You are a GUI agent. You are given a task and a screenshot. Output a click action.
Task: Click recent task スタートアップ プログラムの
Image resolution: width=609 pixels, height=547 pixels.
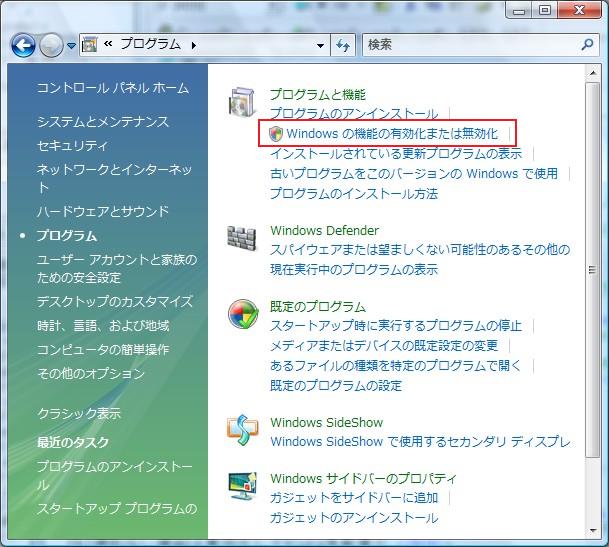point(117,509)
